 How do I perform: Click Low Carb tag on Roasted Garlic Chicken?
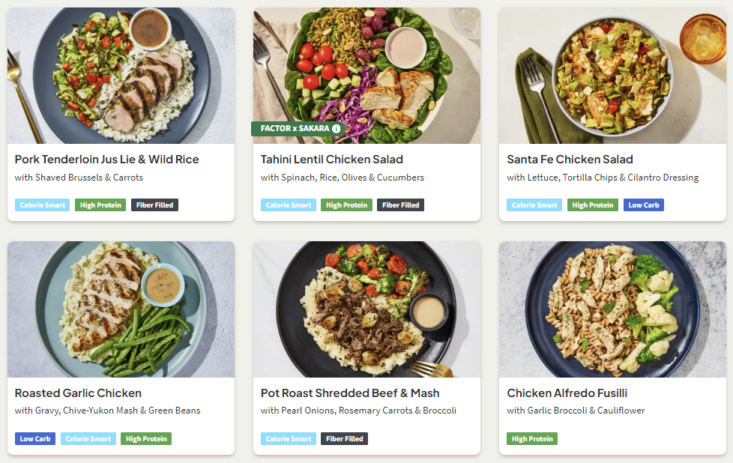coord(35,438)
